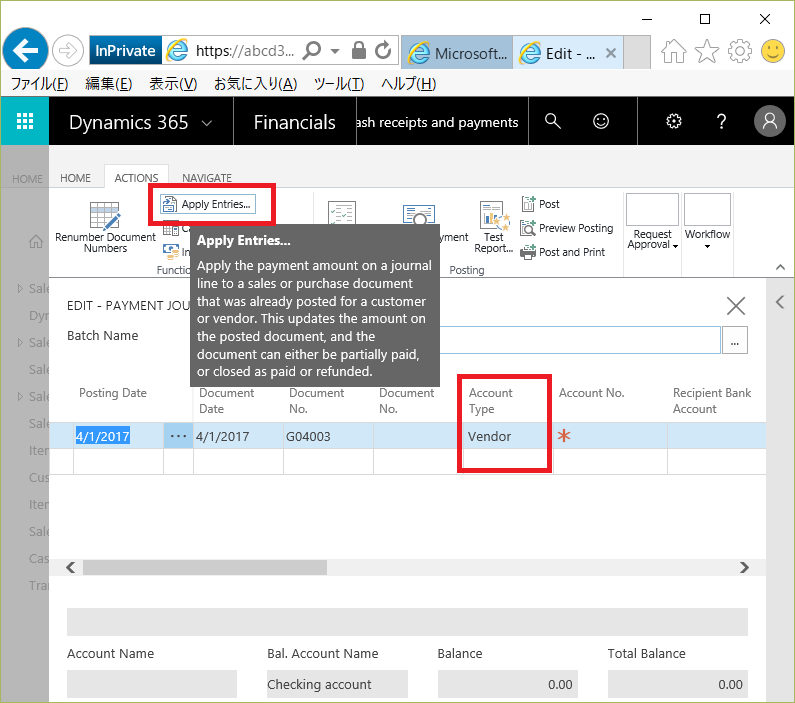This screenshot has height=703, width=795.
Task: Close the Edit browser tab
Action: pyautogui.click(x=611, y=53)
